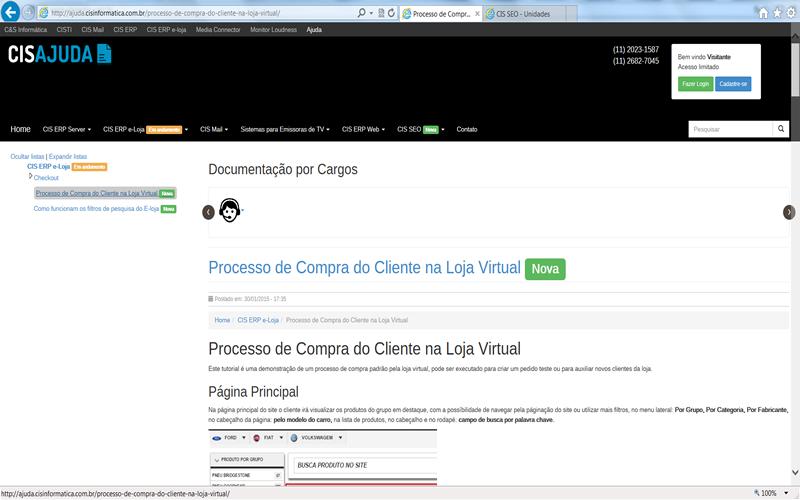
Task: Click the browser Forward arrow button
Action: coord(29,12)
